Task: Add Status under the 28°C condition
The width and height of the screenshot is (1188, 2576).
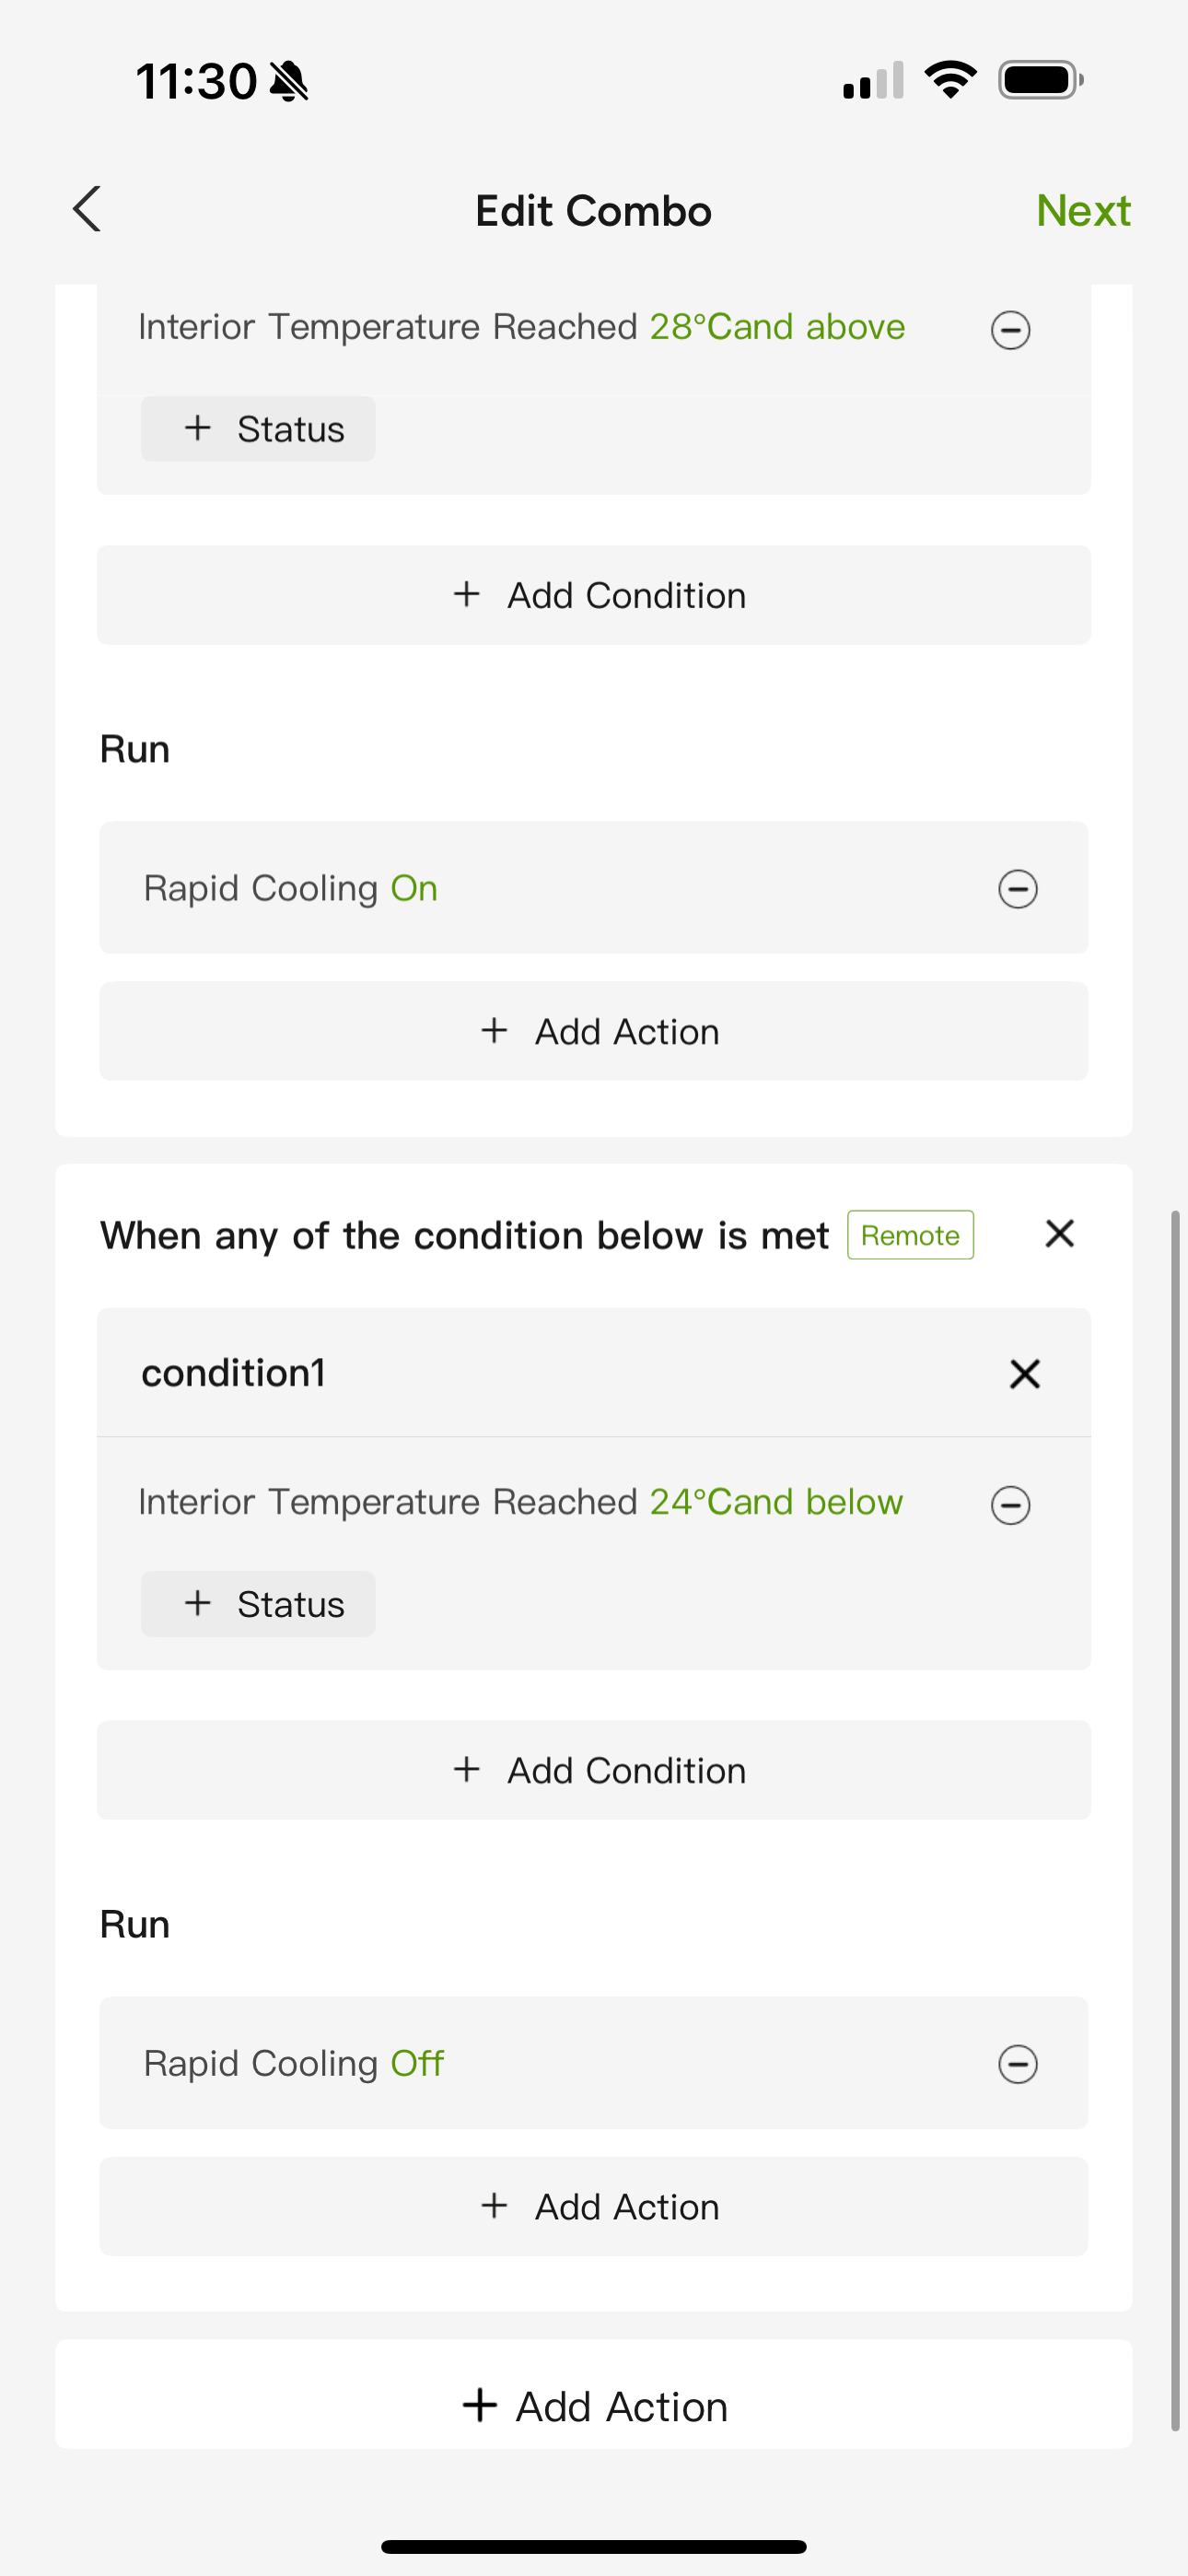Action: [x=258, y=429]
